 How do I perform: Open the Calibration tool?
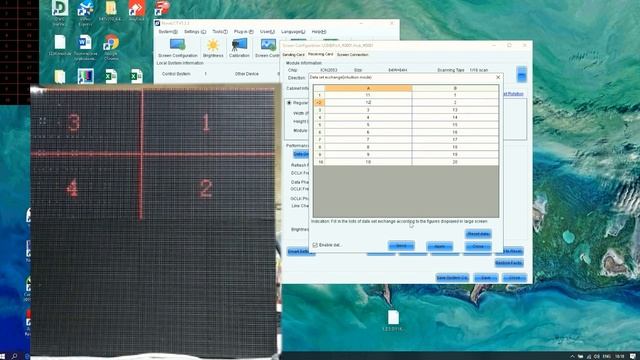pos(239,48)
